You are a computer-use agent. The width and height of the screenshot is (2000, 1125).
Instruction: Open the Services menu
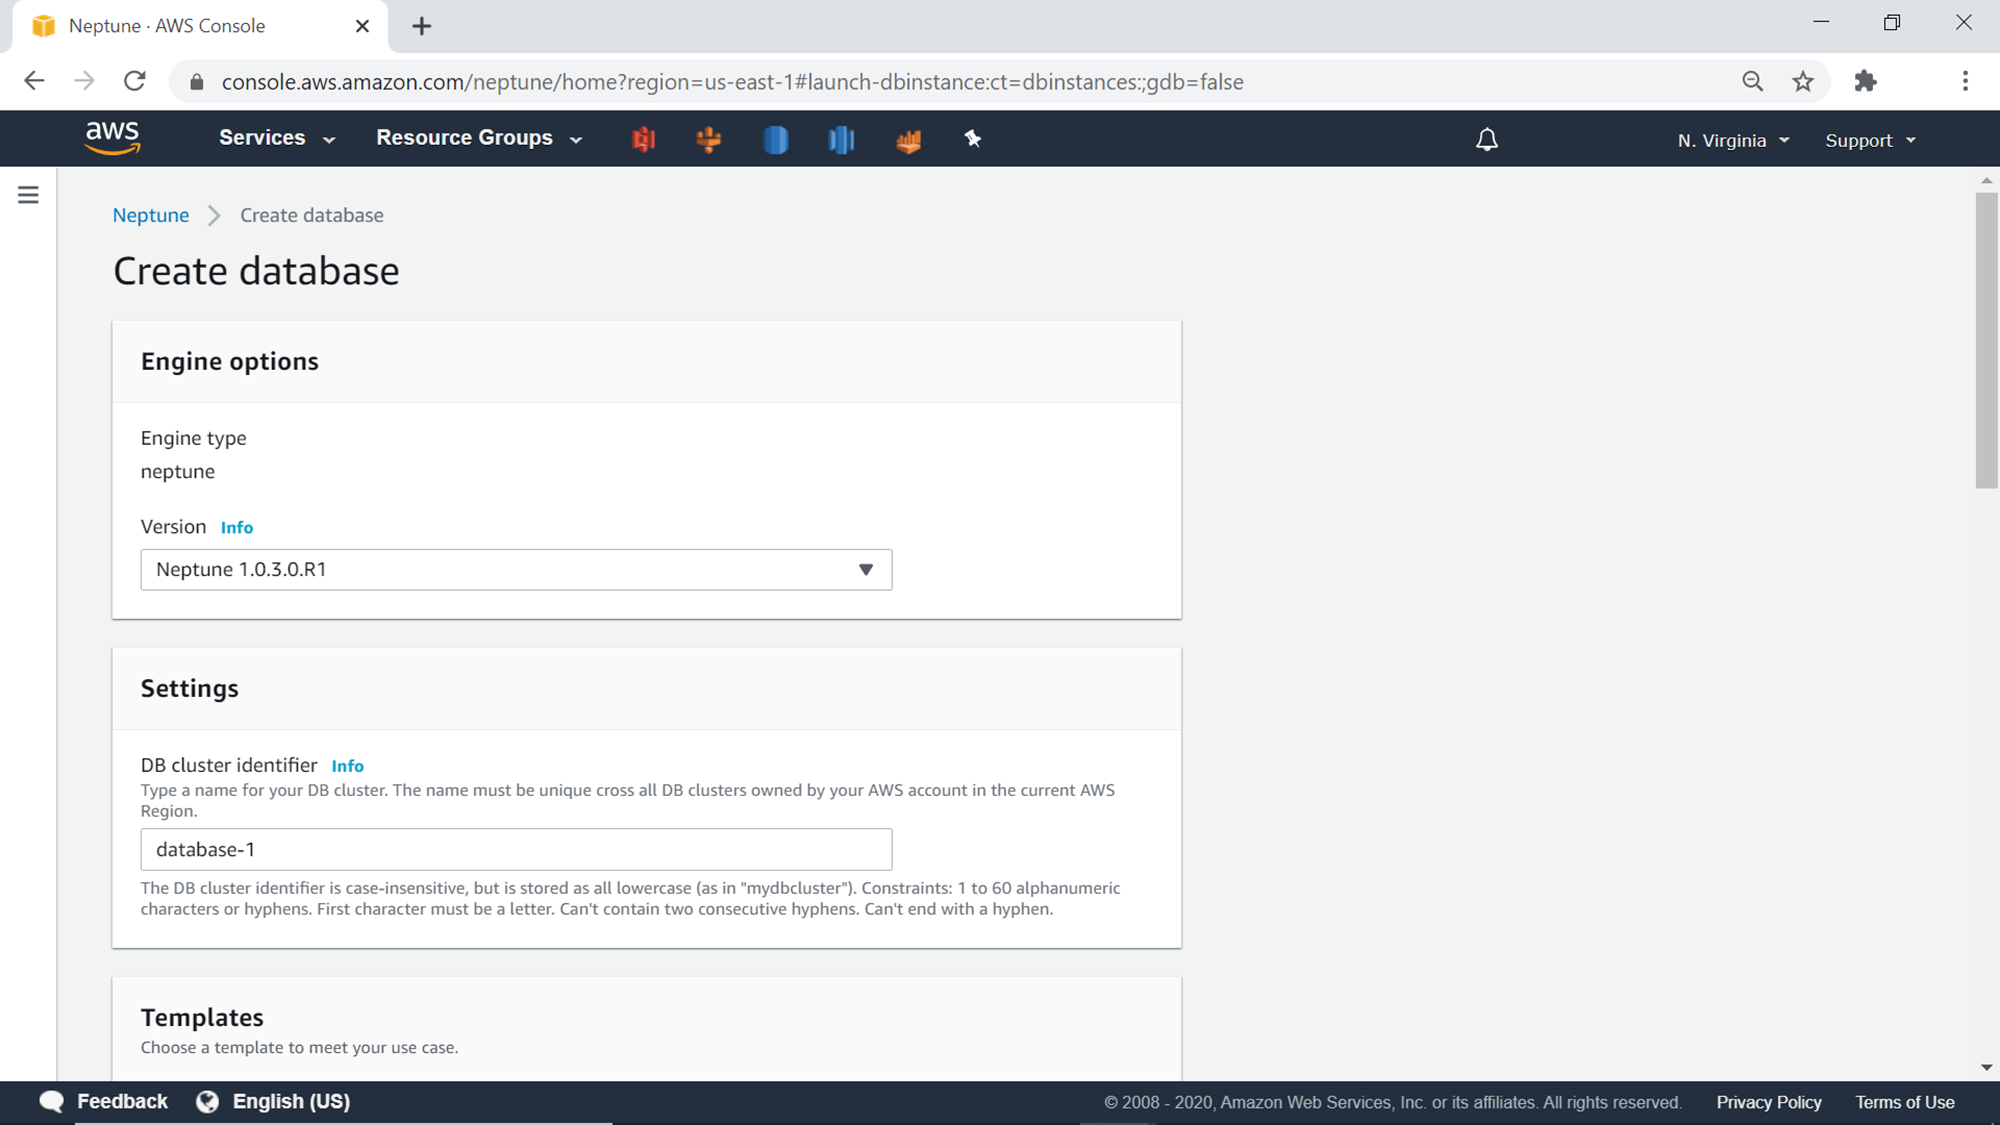point(276,138)
